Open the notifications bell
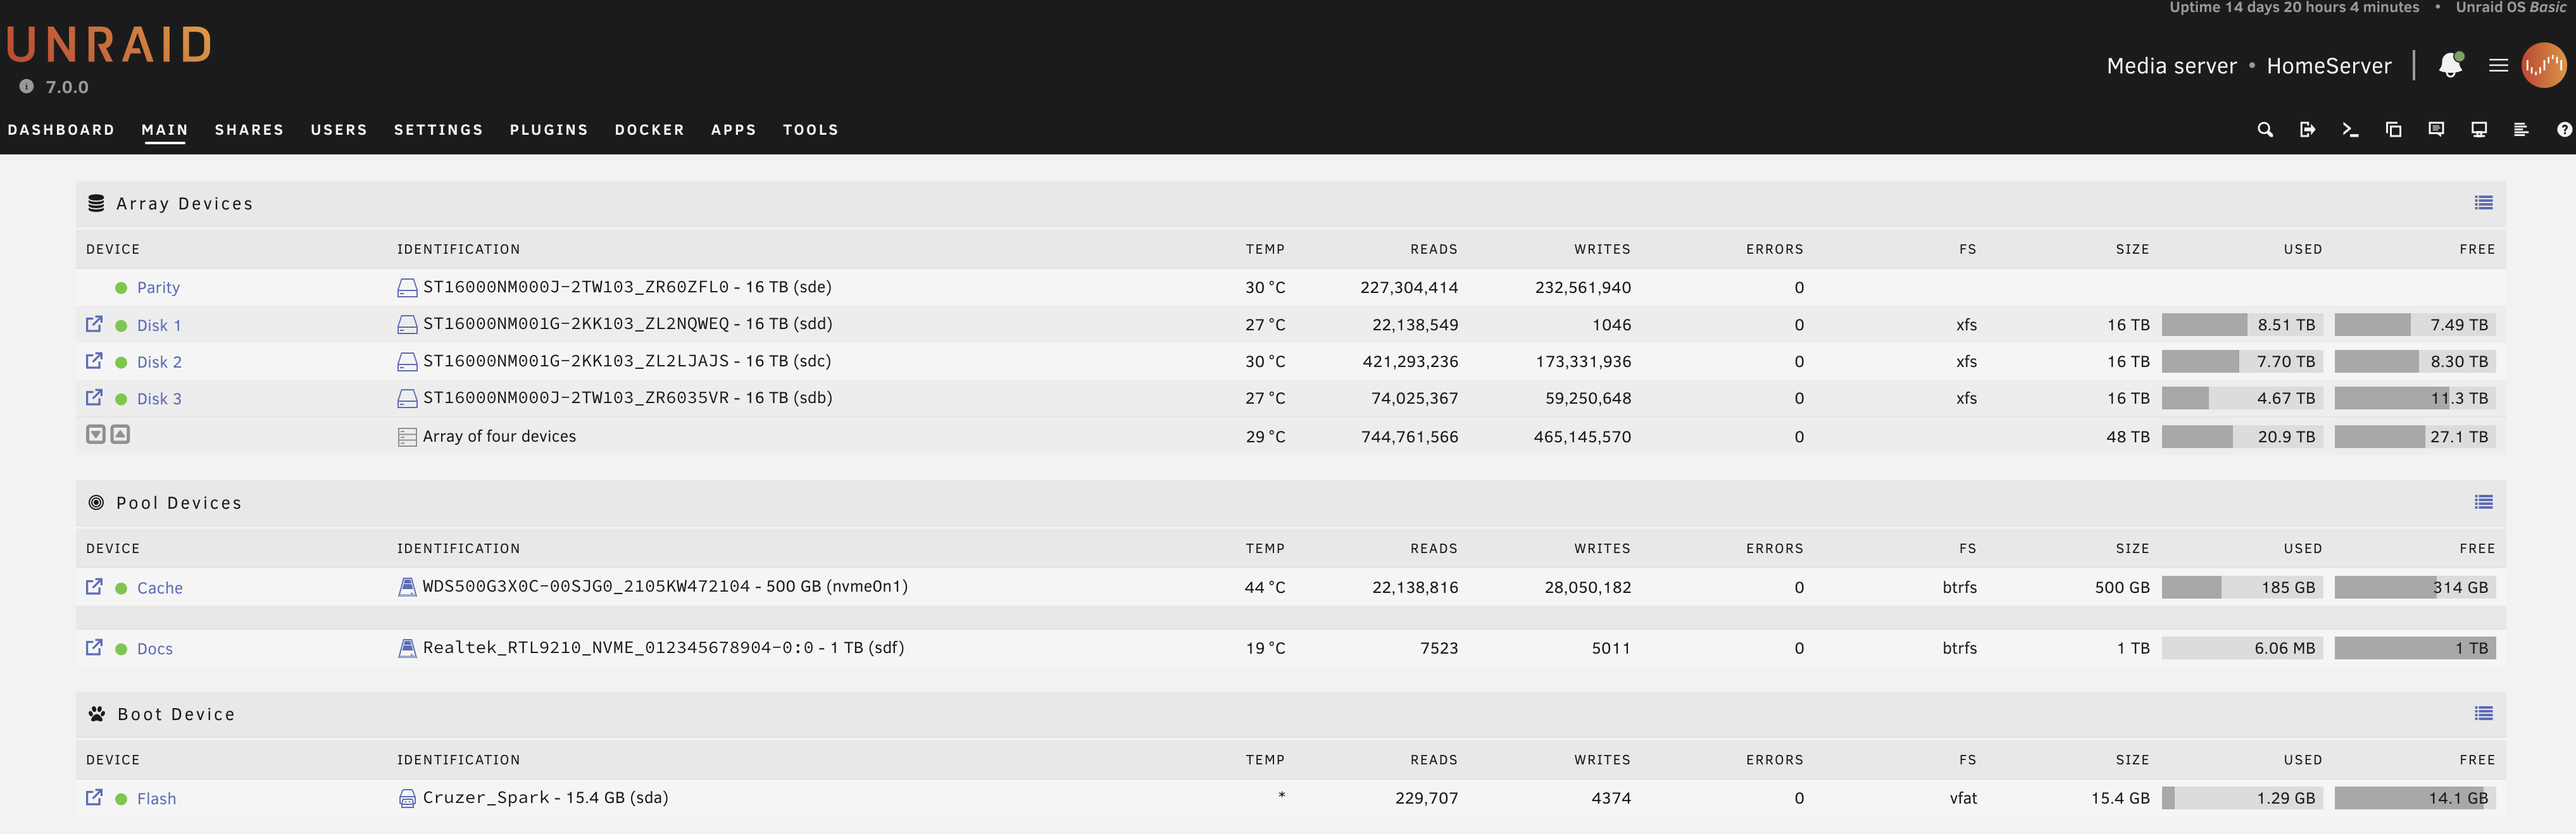This screenshot has height=834, width=2576. [x=2450, y=65]
